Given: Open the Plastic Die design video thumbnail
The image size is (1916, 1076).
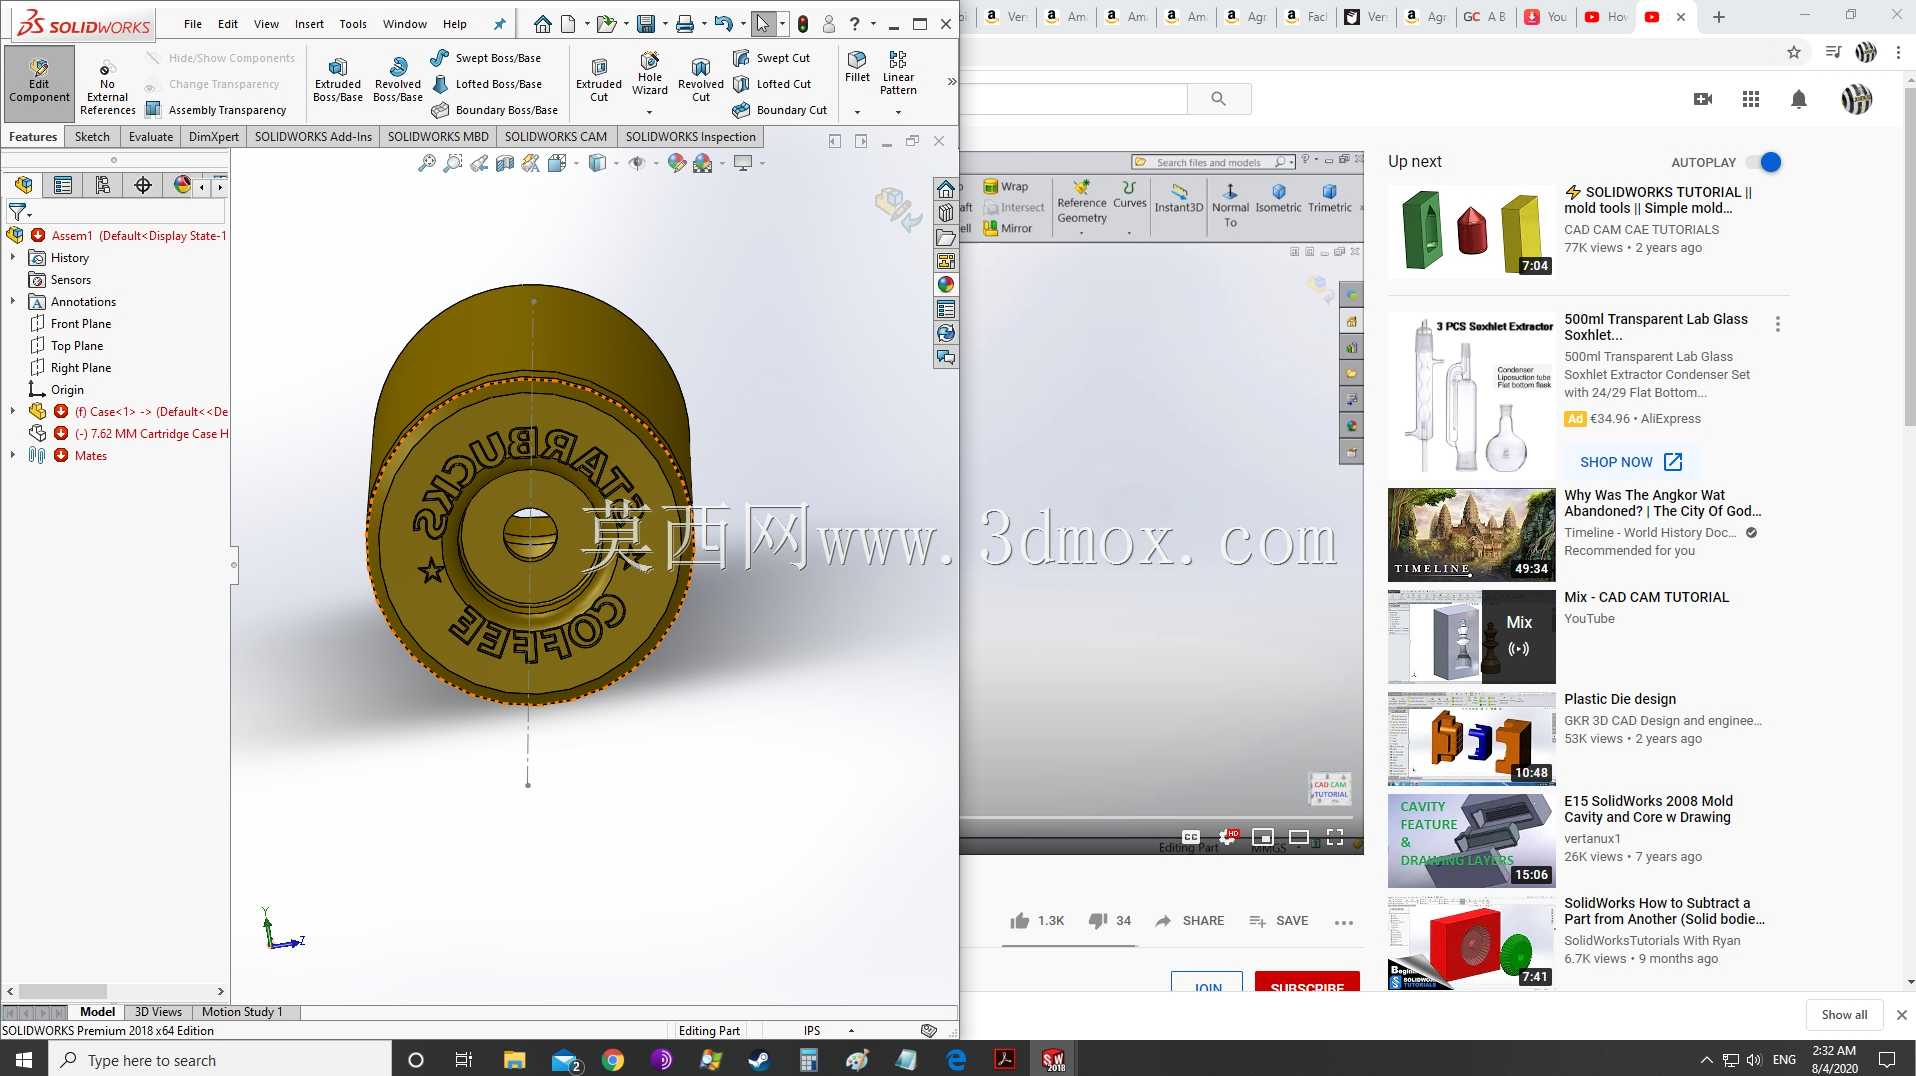Looking at the screenshot, I should [x=1471, y=738].
